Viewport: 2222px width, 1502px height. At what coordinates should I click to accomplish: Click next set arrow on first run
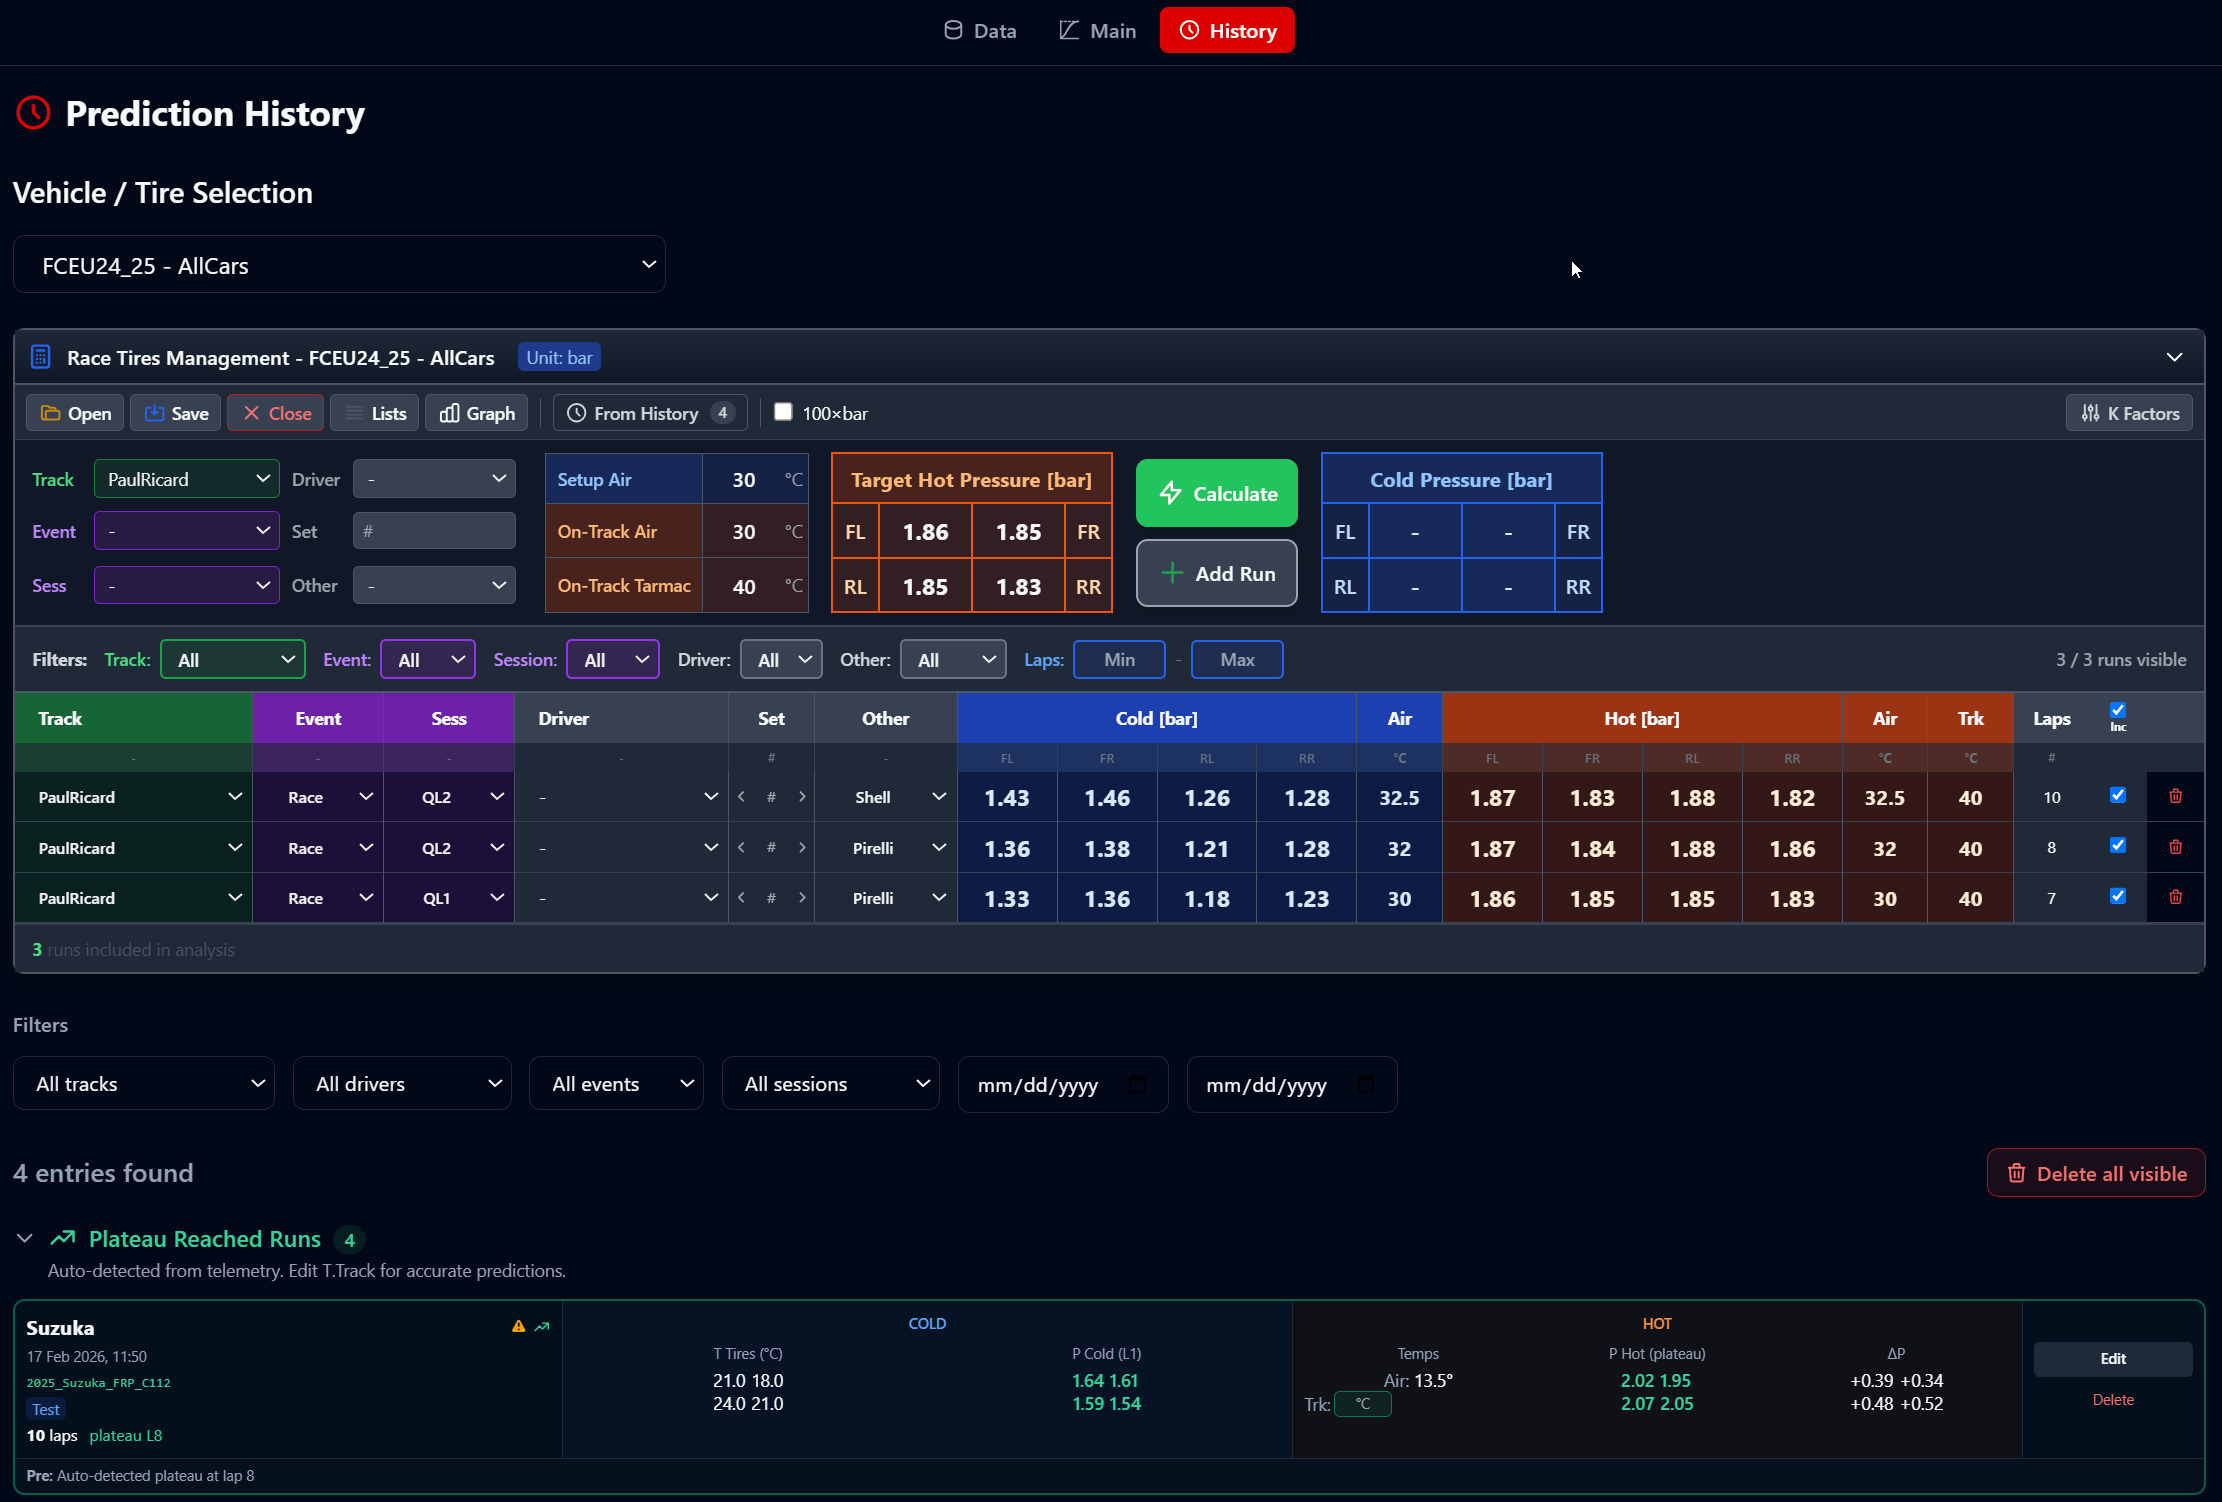(x=802, y=797)
